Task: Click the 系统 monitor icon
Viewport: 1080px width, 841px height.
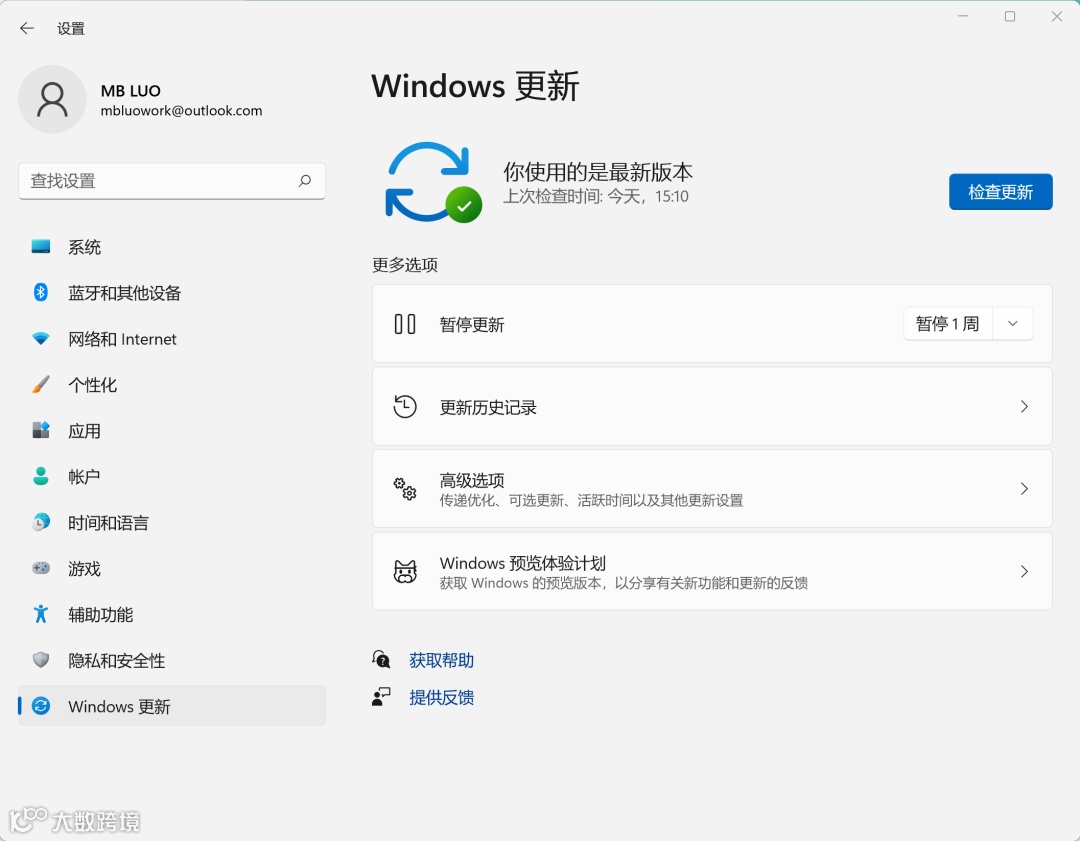Action: (x=41, y=247)
